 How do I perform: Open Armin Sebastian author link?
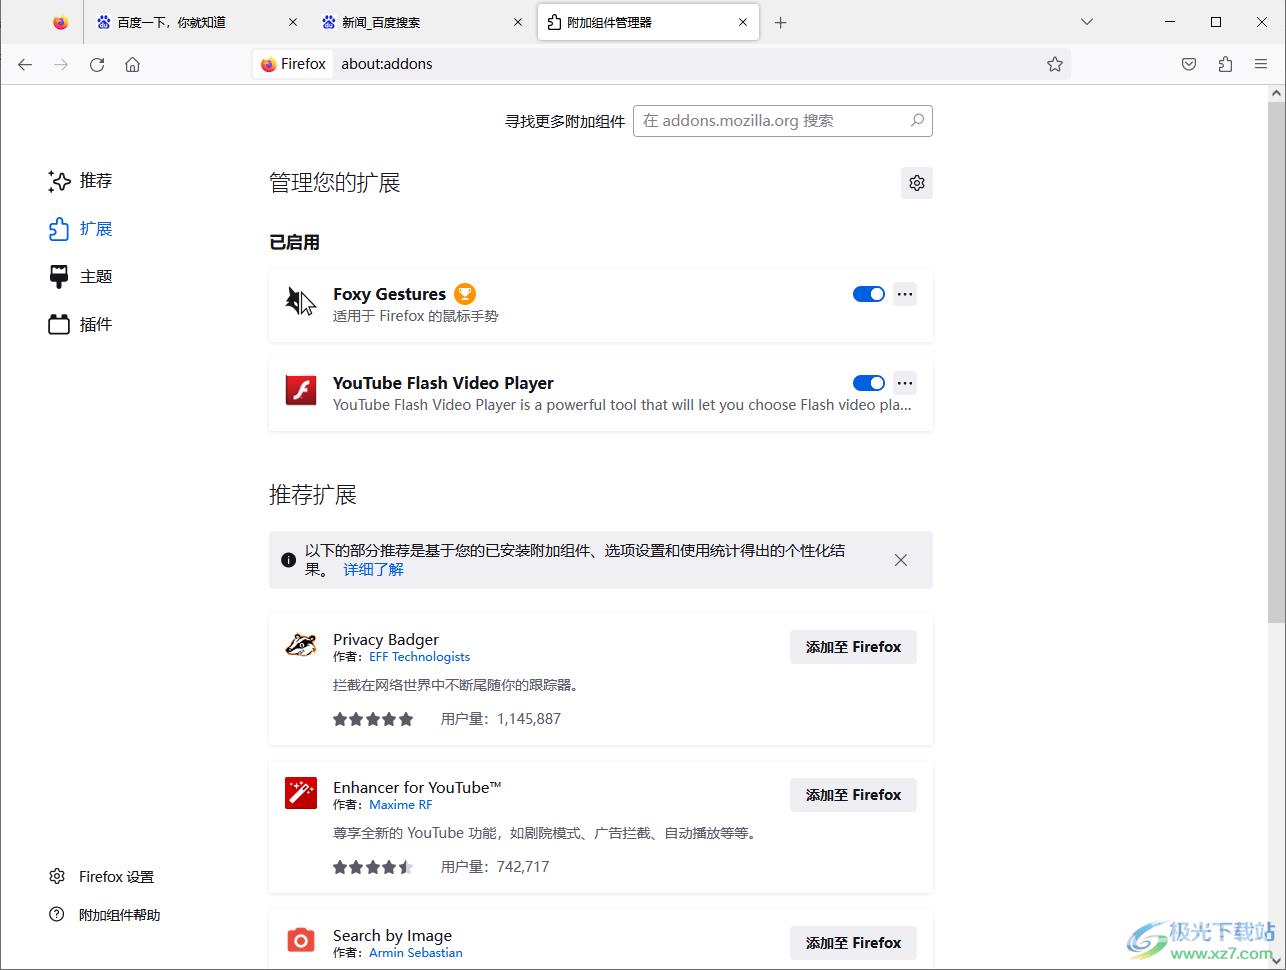[x=416, y=953]
